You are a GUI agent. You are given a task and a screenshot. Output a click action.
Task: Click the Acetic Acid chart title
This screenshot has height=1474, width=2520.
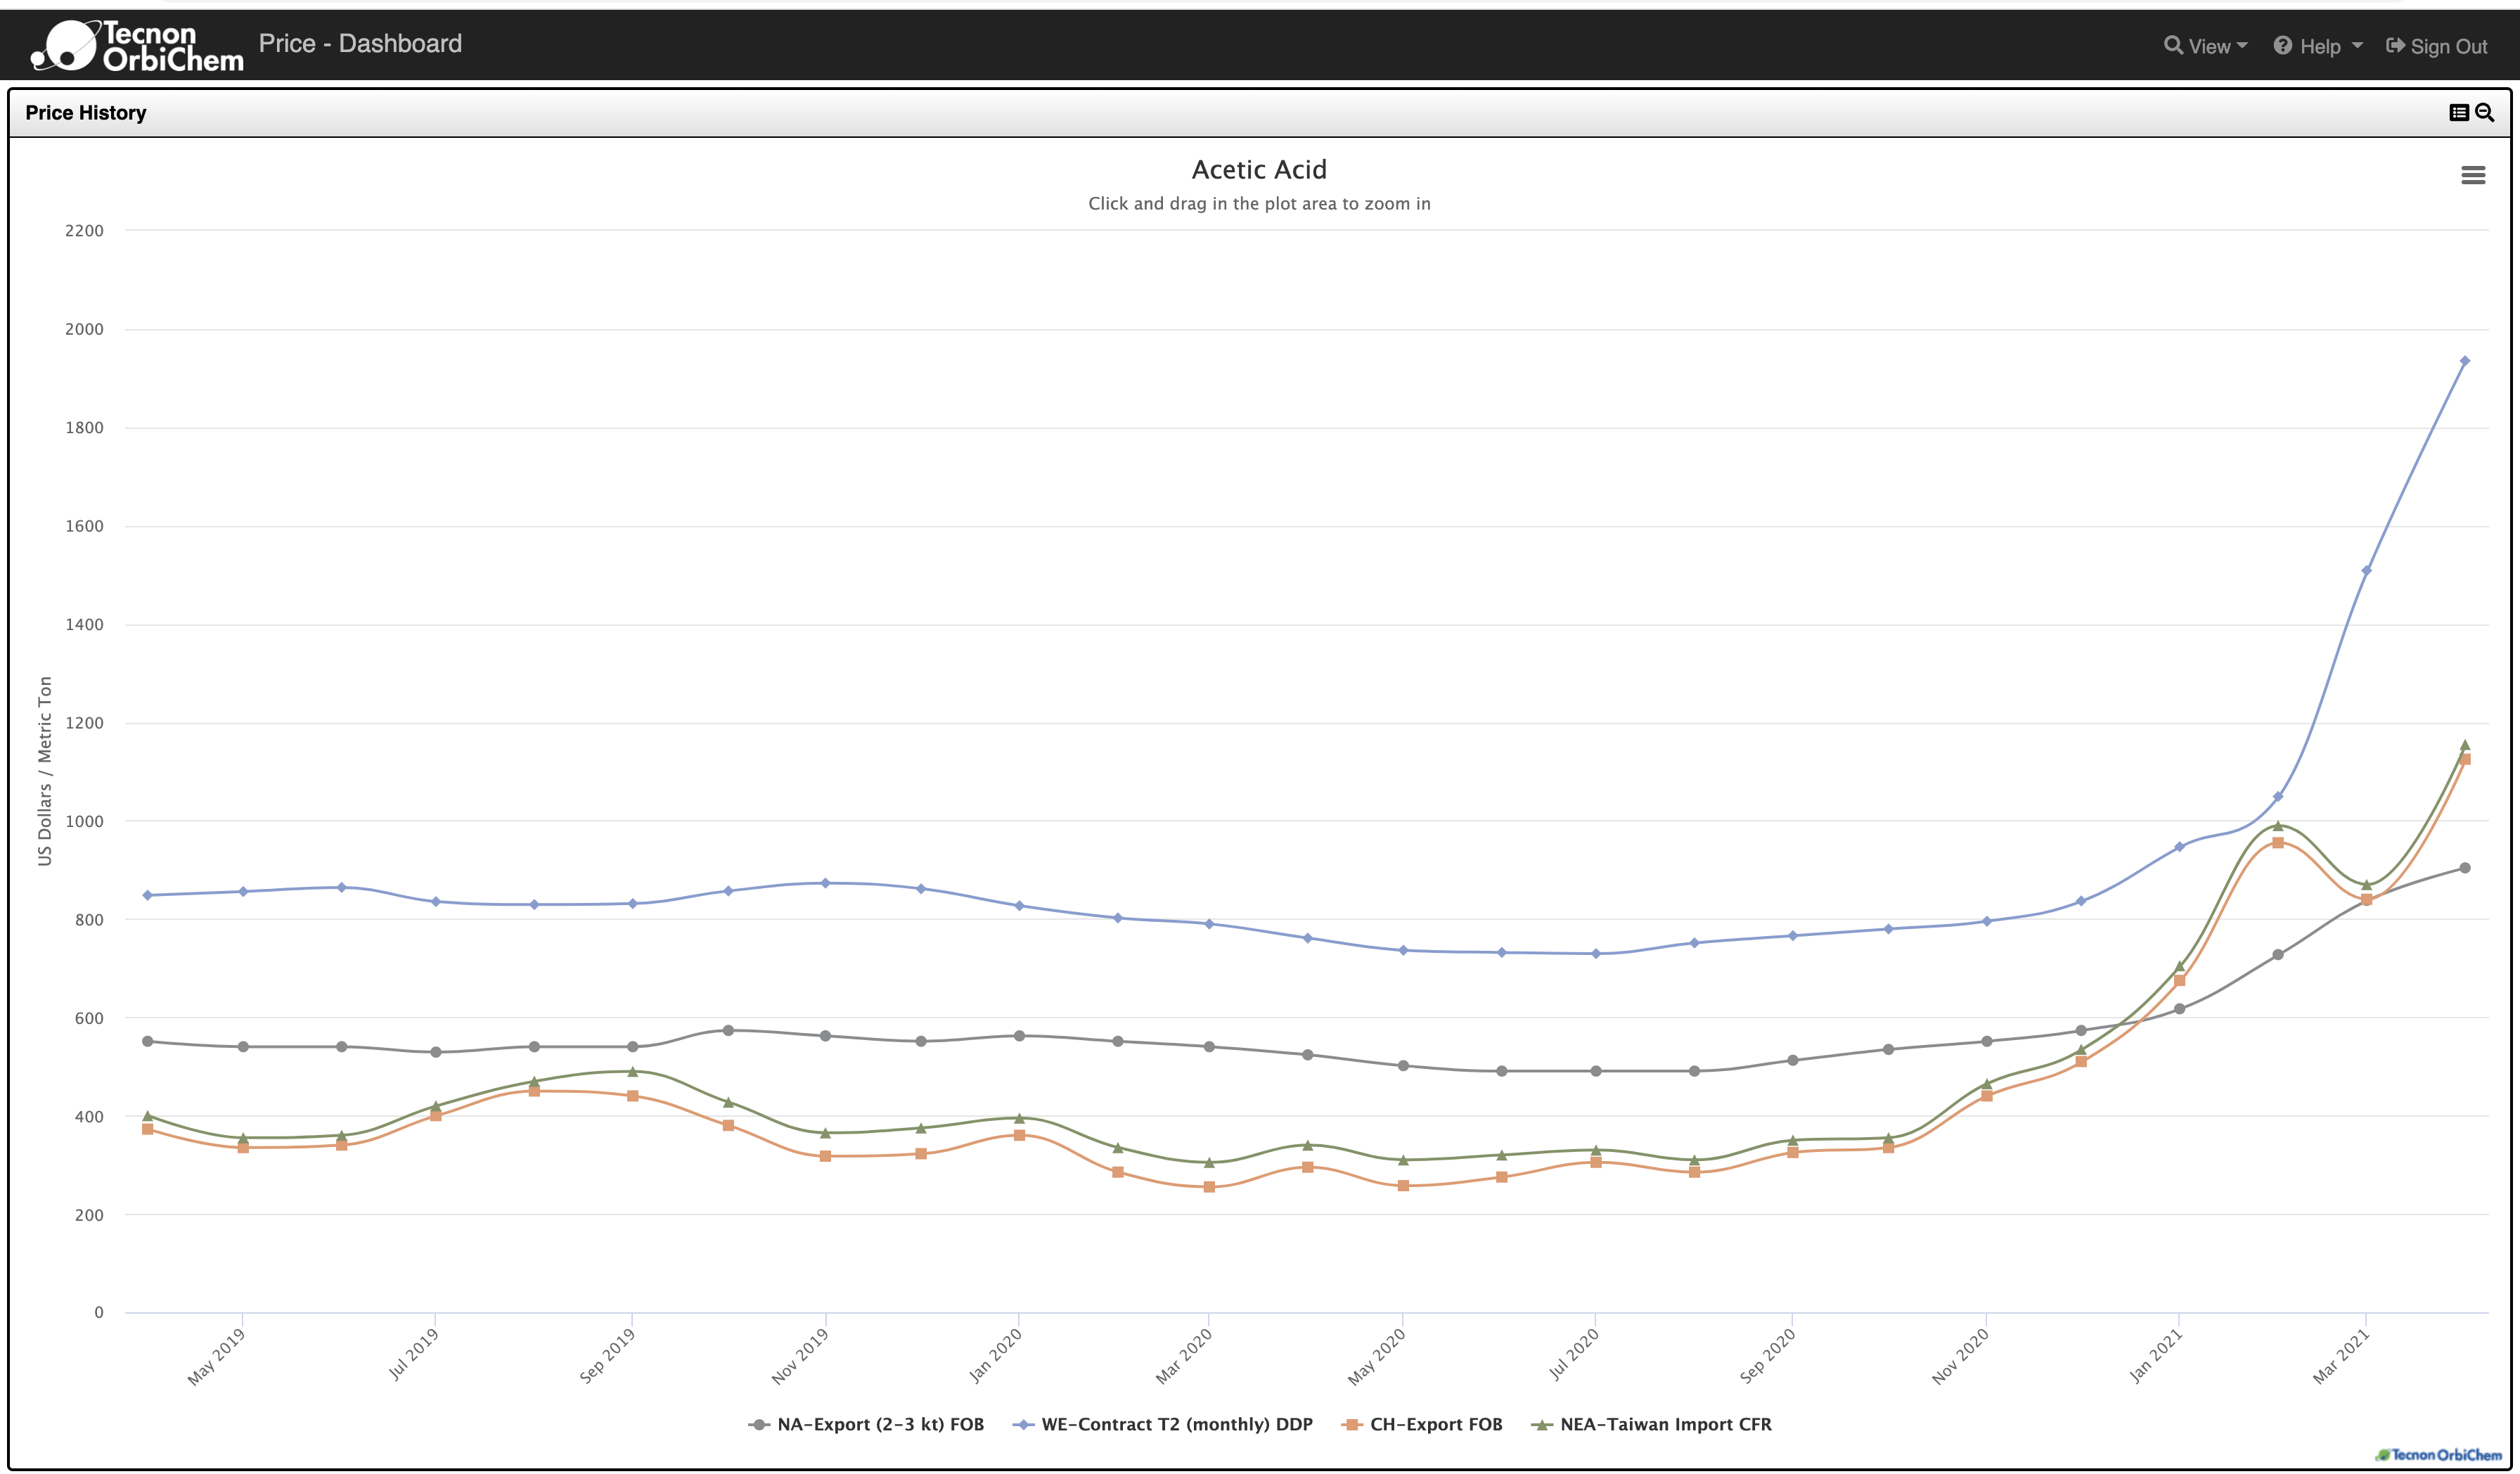pos(1259,170)
